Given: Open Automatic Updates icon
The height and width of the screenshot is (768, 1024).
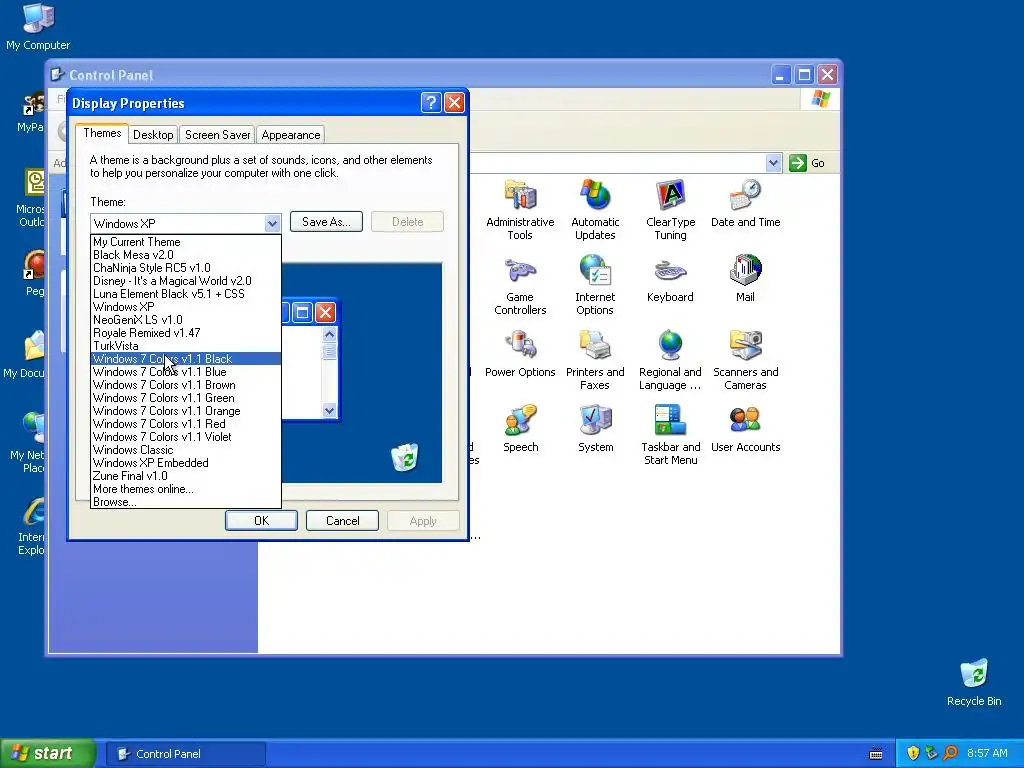Looking at the screenshot, I should point(595,210).
